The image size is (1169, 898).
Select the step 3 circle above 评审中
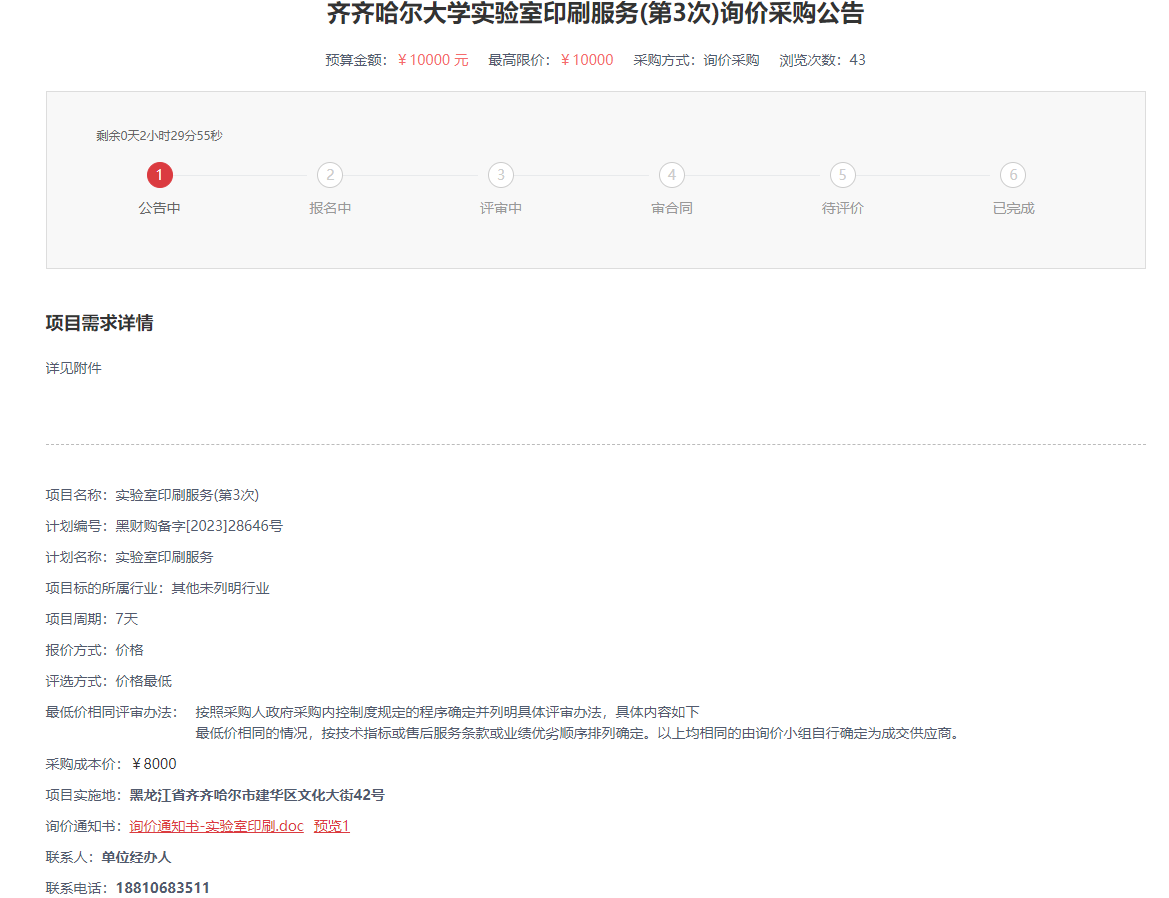tap(501, 175)
